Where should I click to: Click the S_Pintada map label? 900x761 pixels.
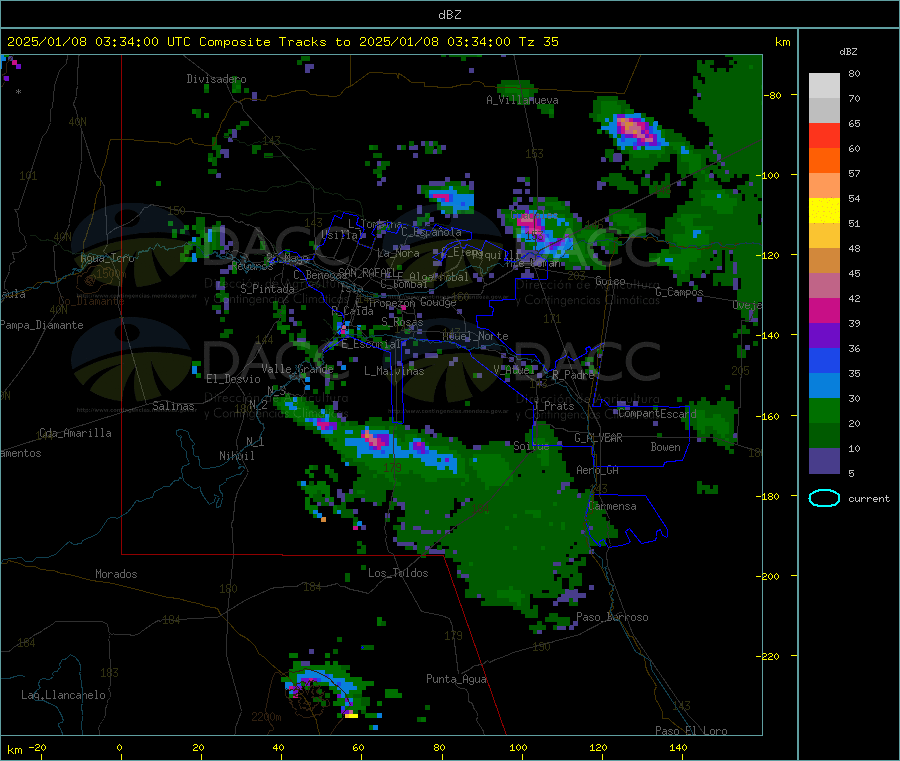pyautogui.click(x=267, y=289)
